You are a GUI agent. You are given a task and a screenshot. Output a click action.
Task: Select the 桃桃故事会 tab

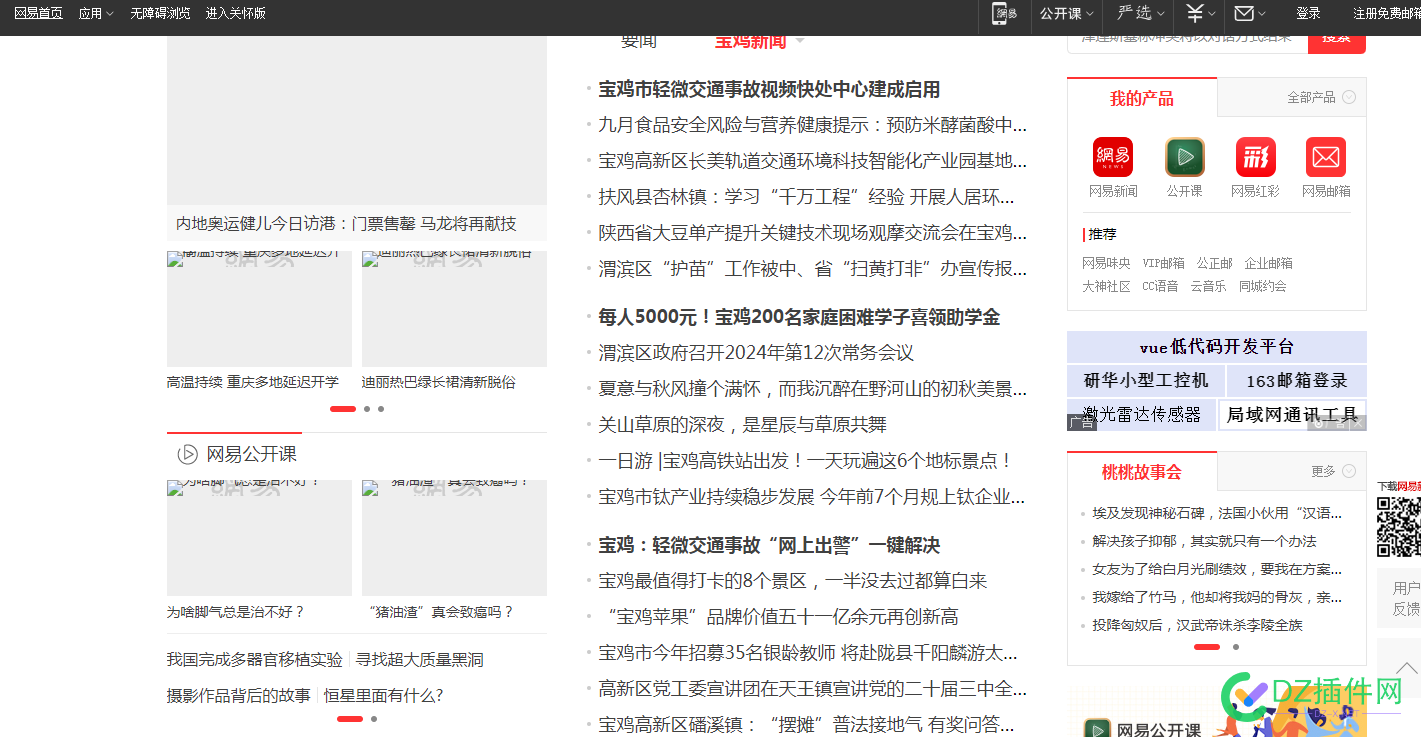click(1142, 472)
